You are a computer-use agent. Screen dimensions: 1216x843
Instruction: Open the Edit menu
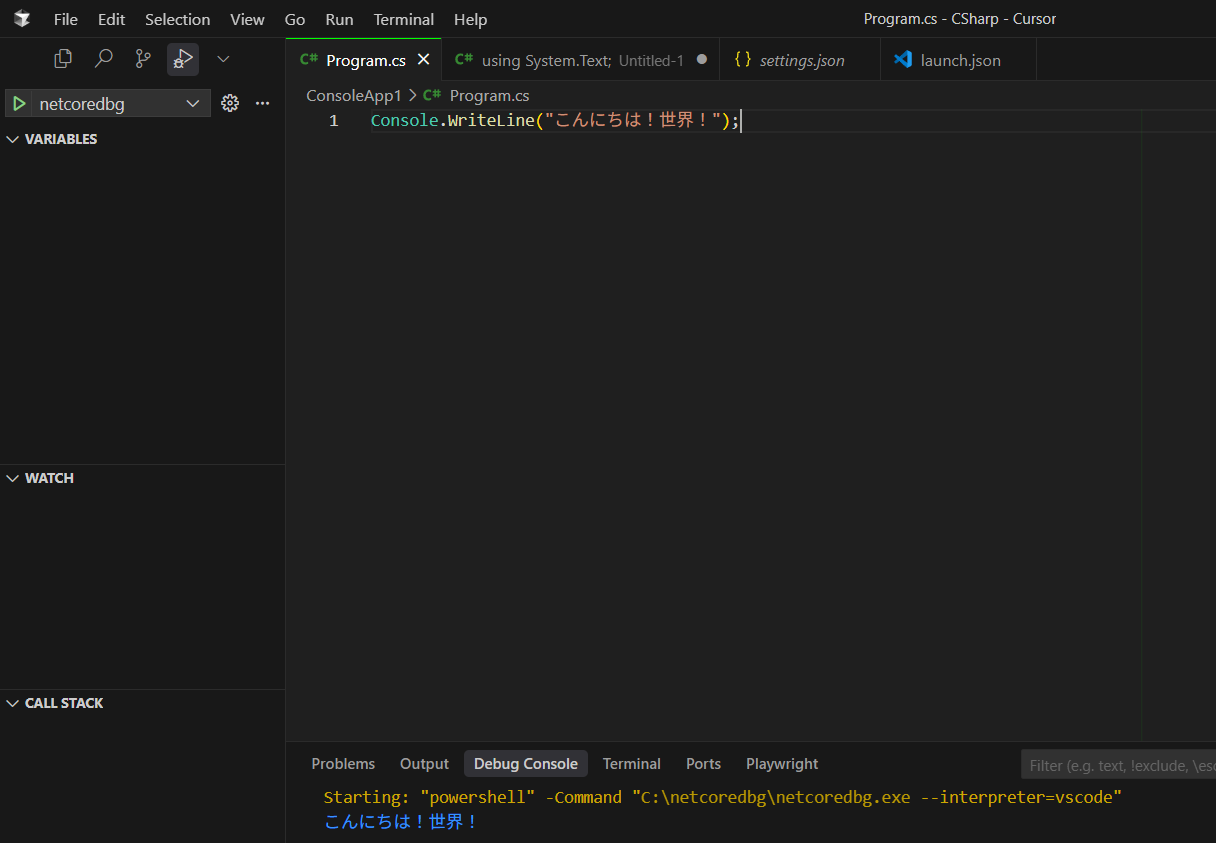click(111, 19)
